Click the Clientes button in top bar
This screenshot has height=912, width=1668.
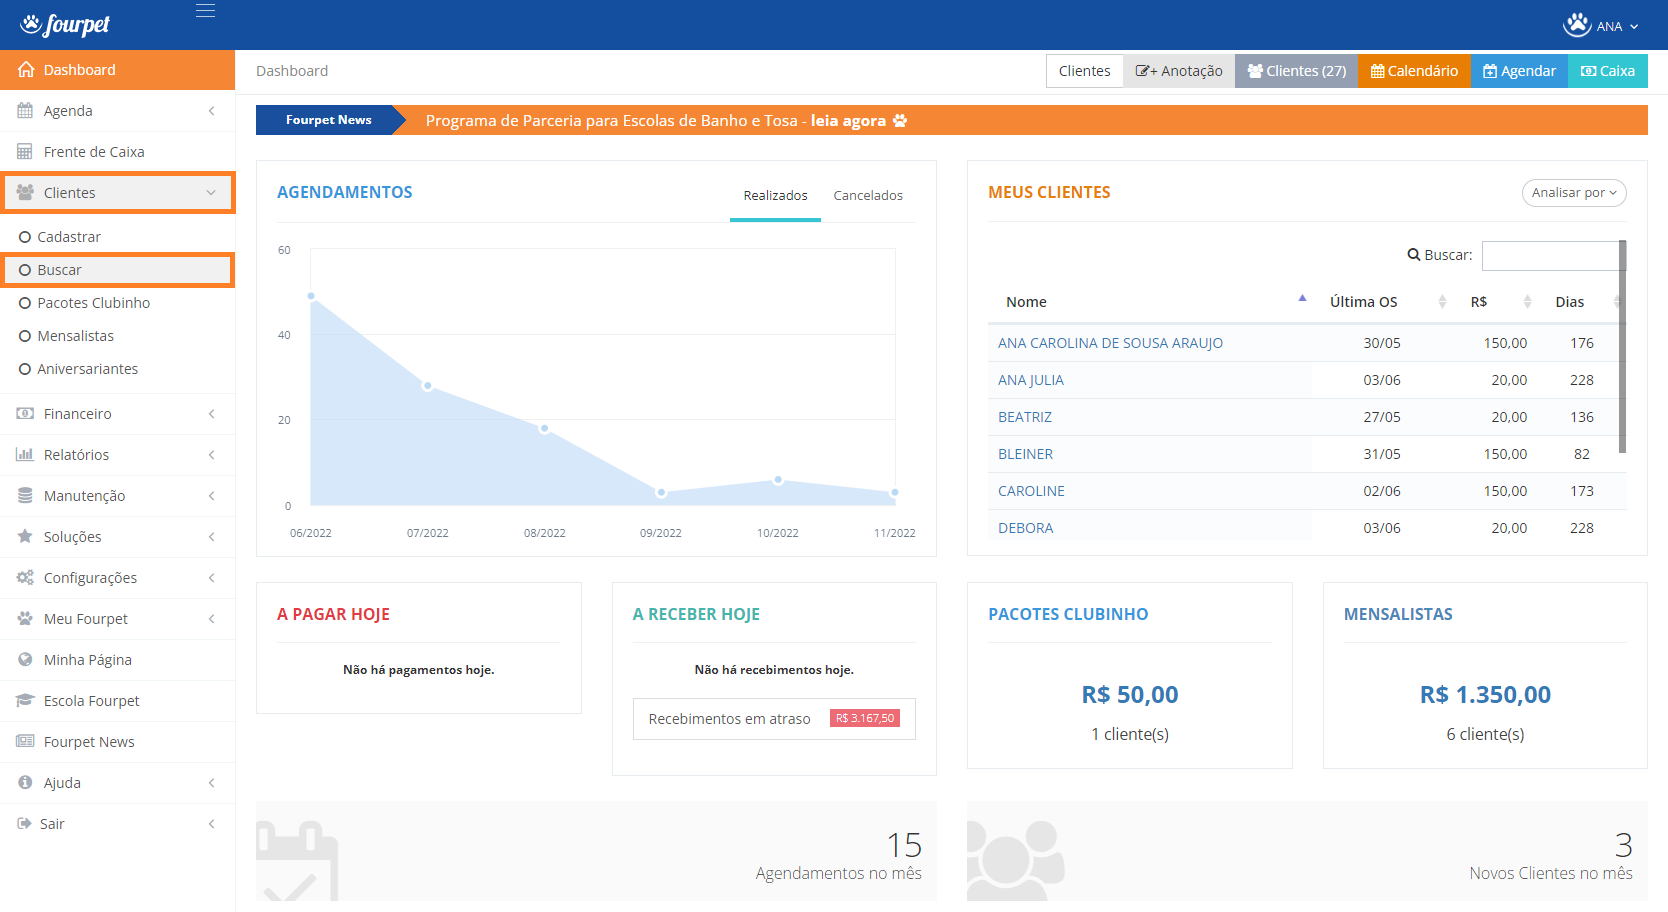[x=1084, y=71]
